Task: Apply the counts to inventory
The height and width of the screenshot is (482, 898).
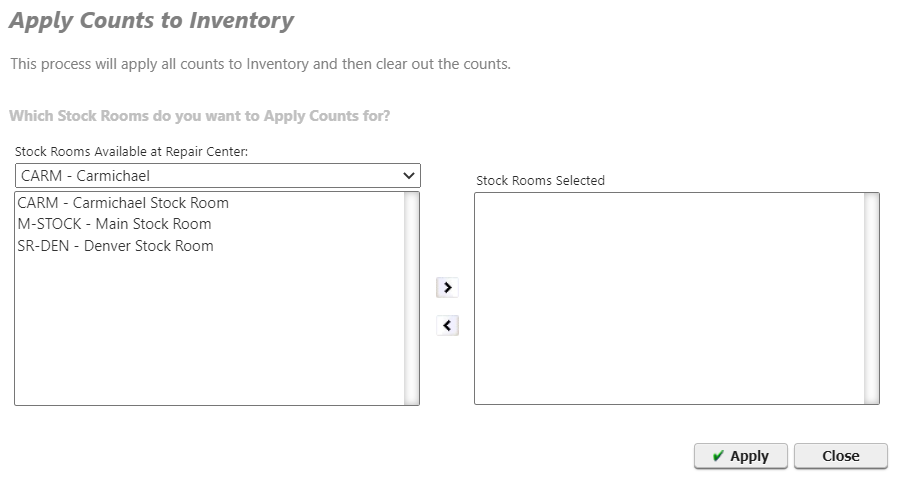Action: pos(741,456)
